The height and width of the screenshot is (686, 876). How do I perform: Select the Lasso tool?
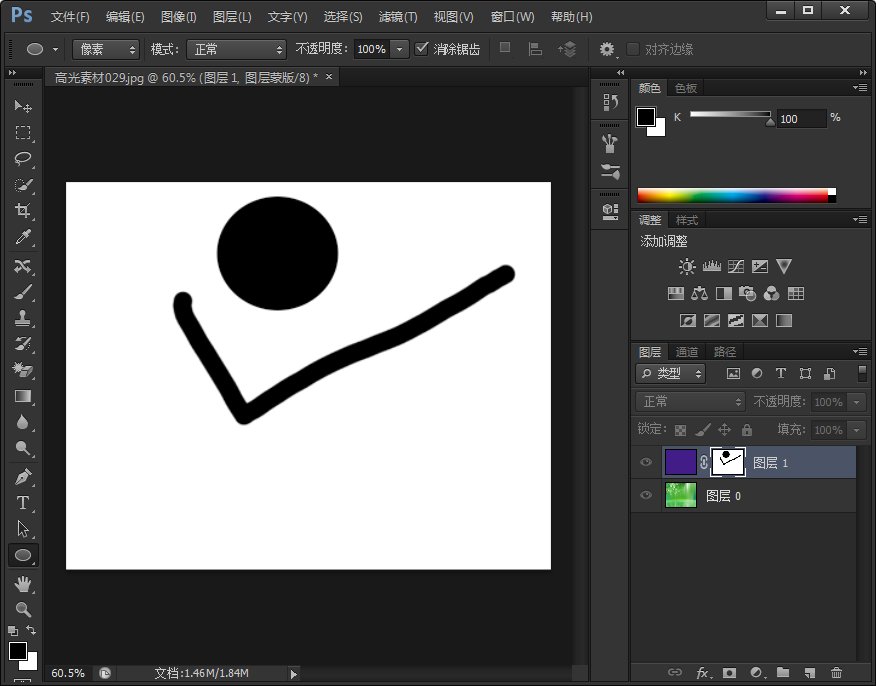[x=22, y=159]
